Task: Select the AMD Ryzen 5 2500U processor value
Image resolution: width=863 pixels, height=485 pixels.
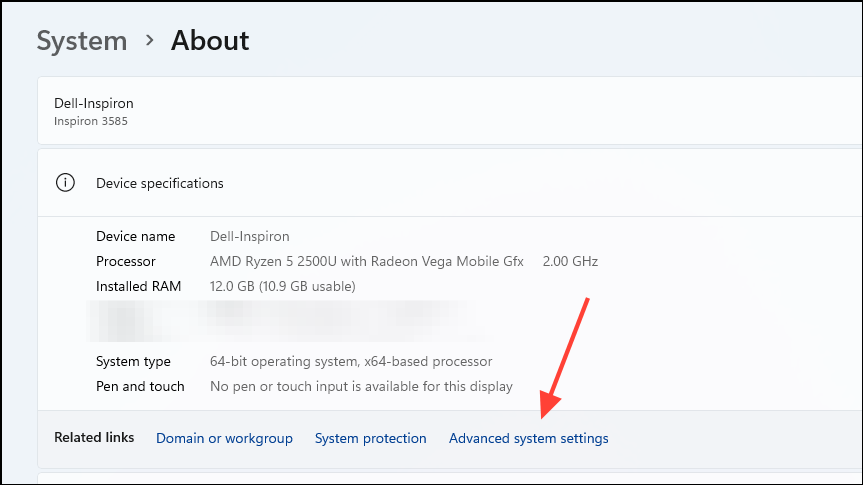Action: click(367, 261)
